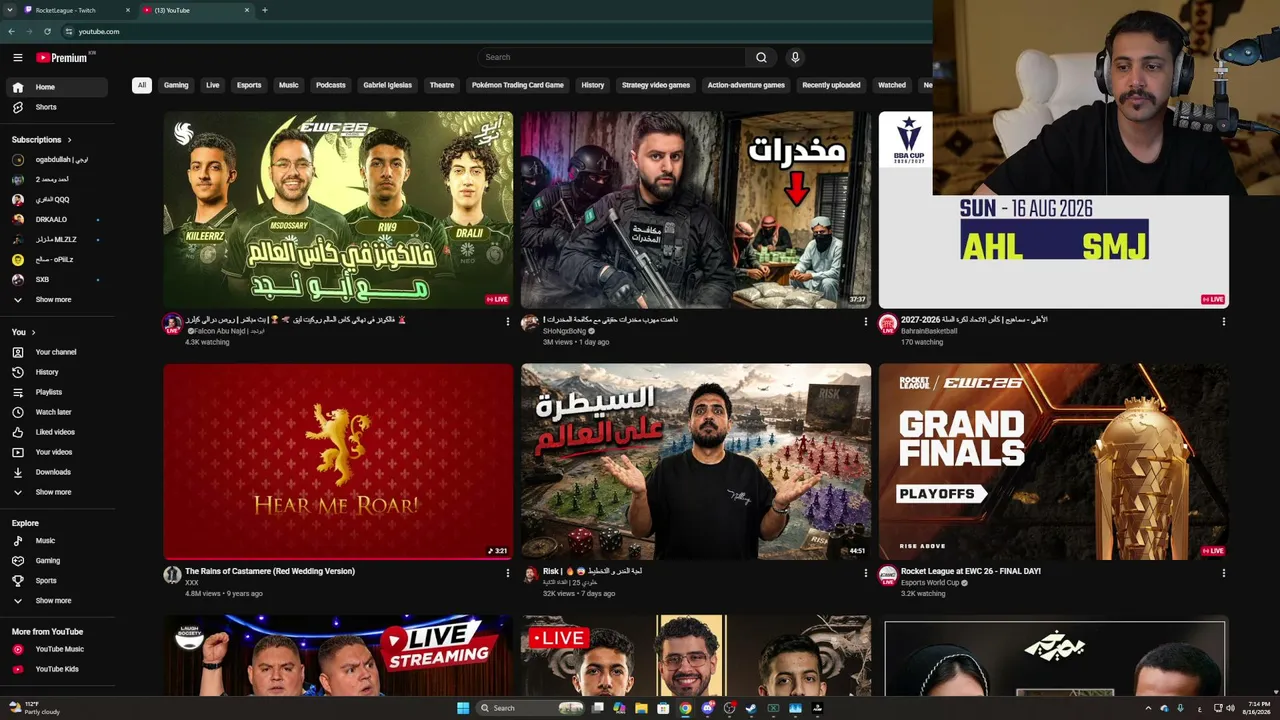Open the You section chevron
1280x720 pixels.
(x=33, y=332)
